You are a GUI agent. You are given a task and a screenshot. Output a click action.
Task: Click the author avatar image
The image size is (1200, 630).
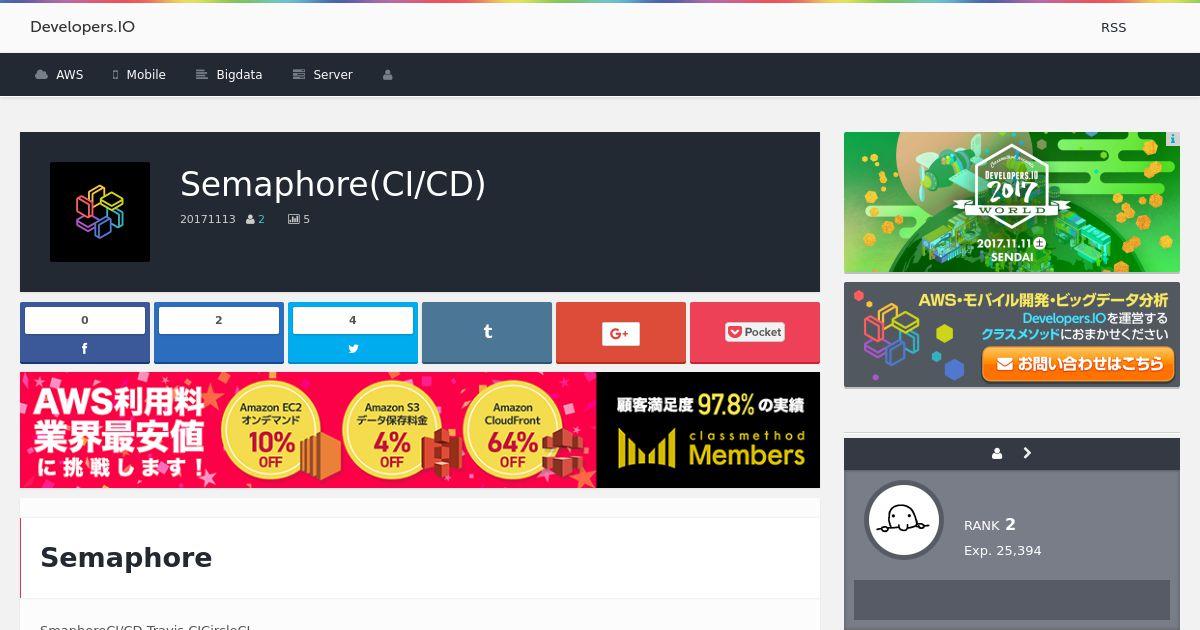point(904,520)
